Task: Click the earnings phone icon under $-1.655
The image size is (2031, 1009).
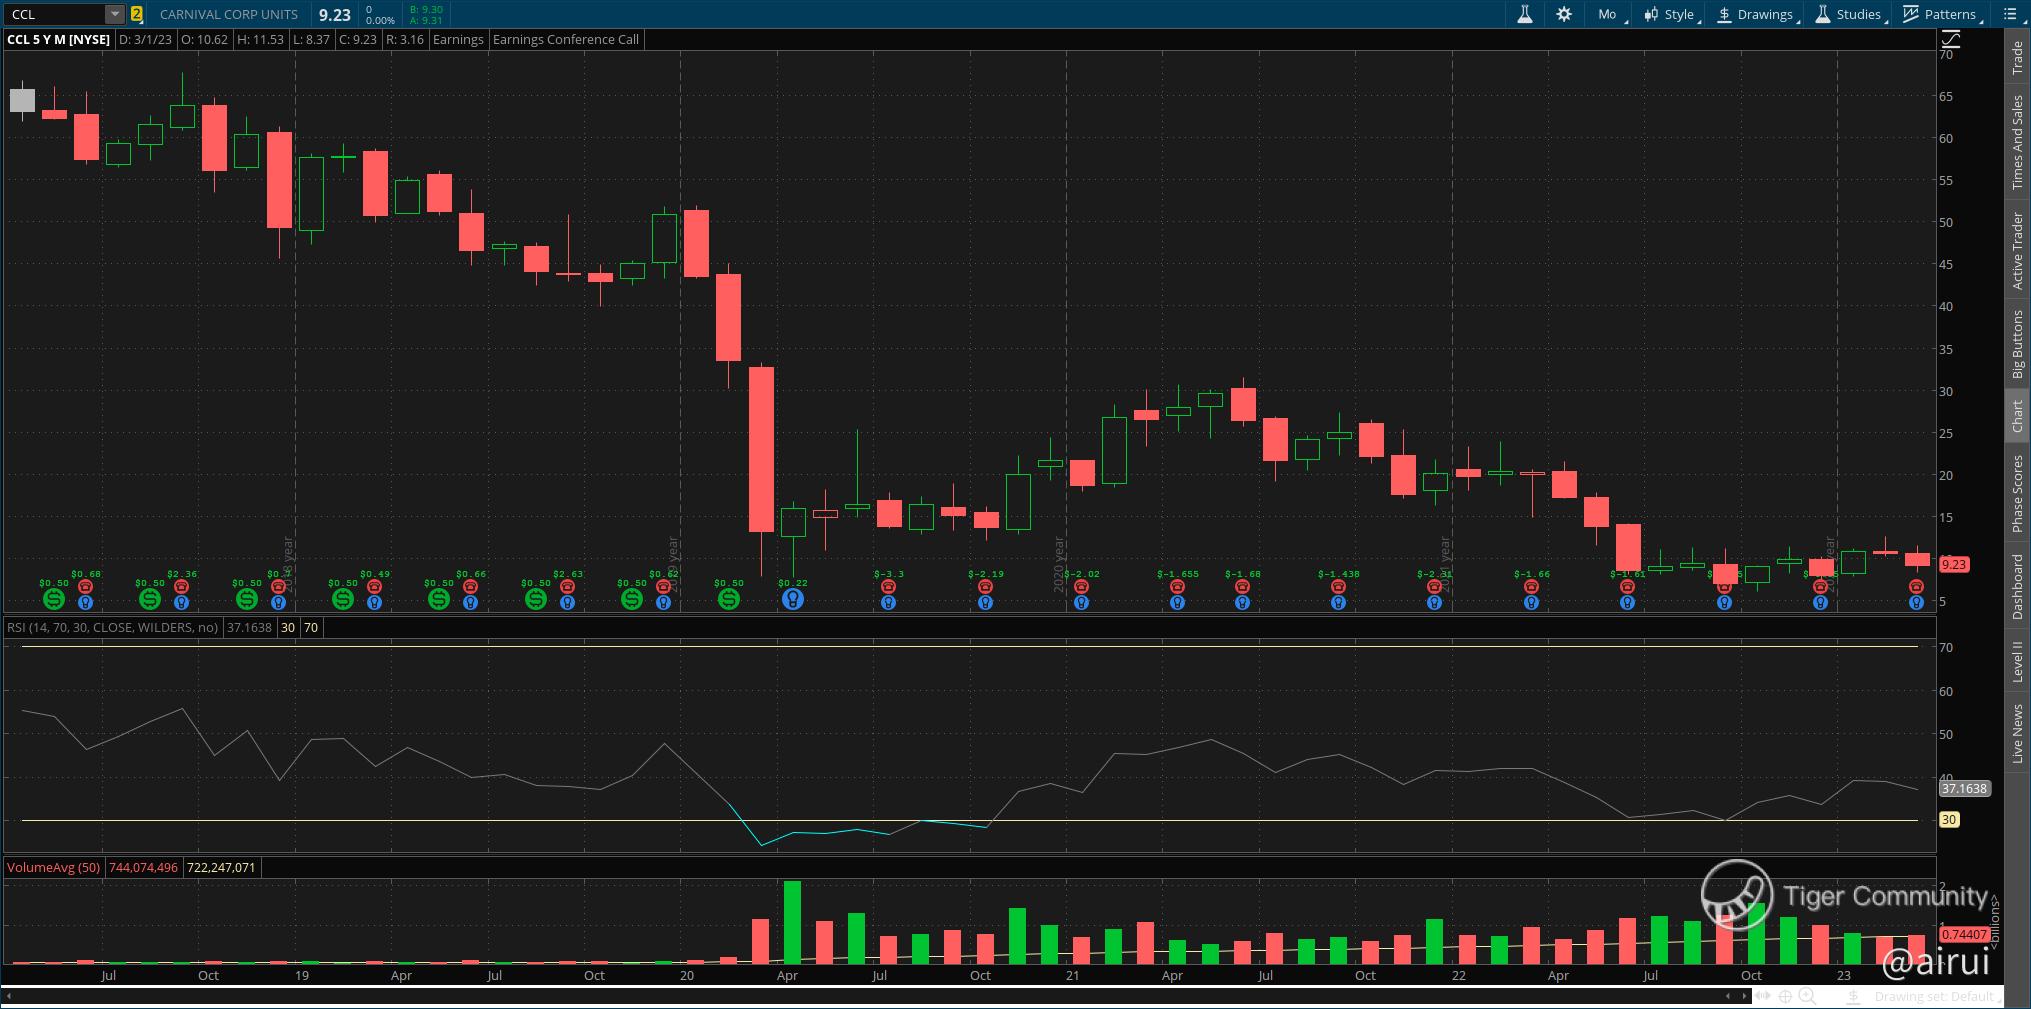Action: pos(1178,588)
